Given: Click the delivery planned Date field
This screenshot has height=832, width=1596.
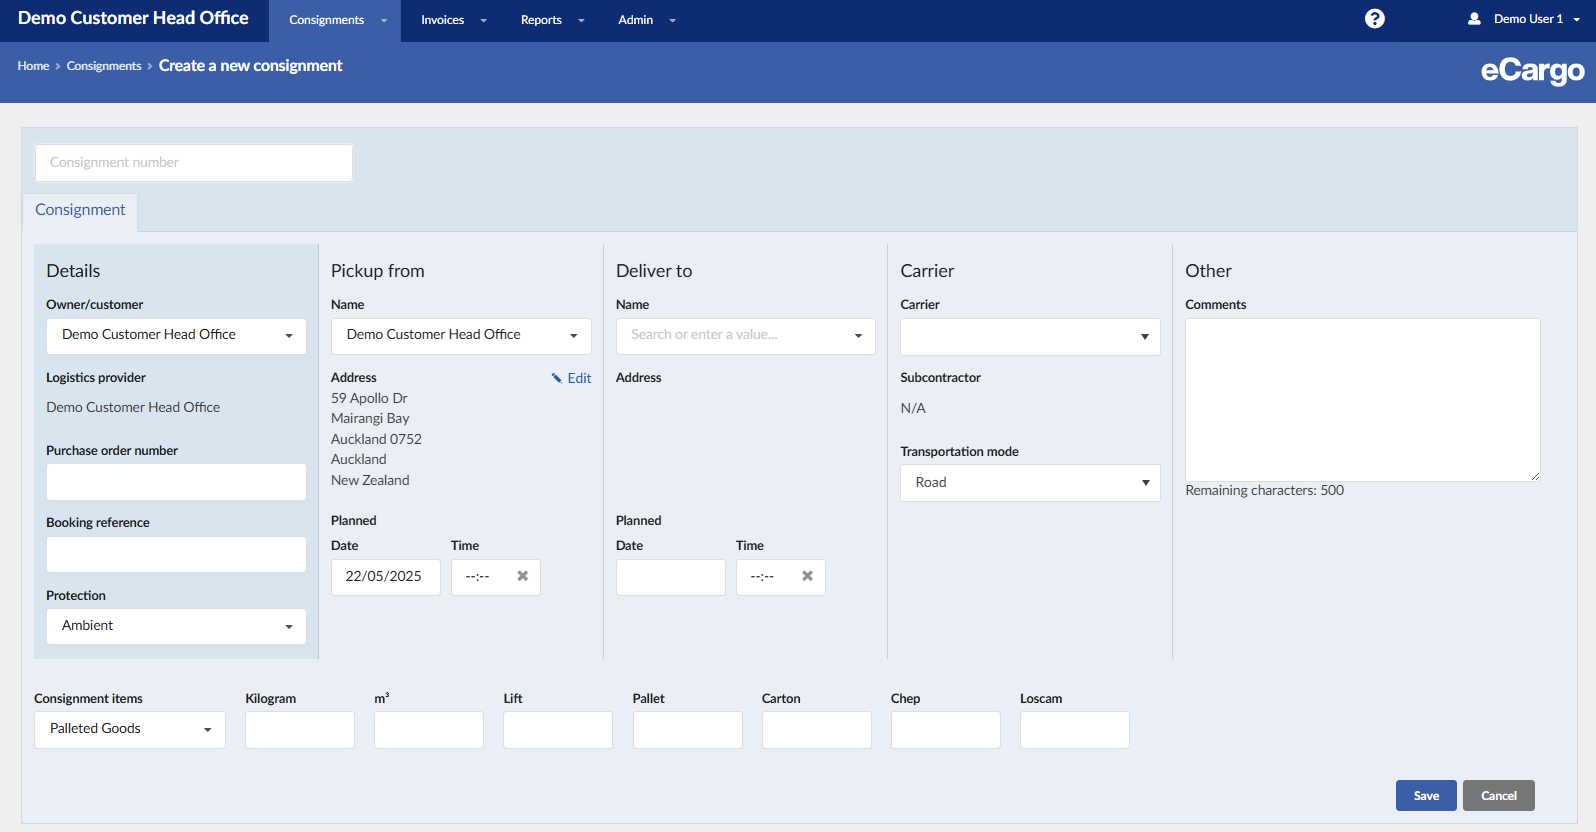Looking at the screenshot, I should pos(671,577).
